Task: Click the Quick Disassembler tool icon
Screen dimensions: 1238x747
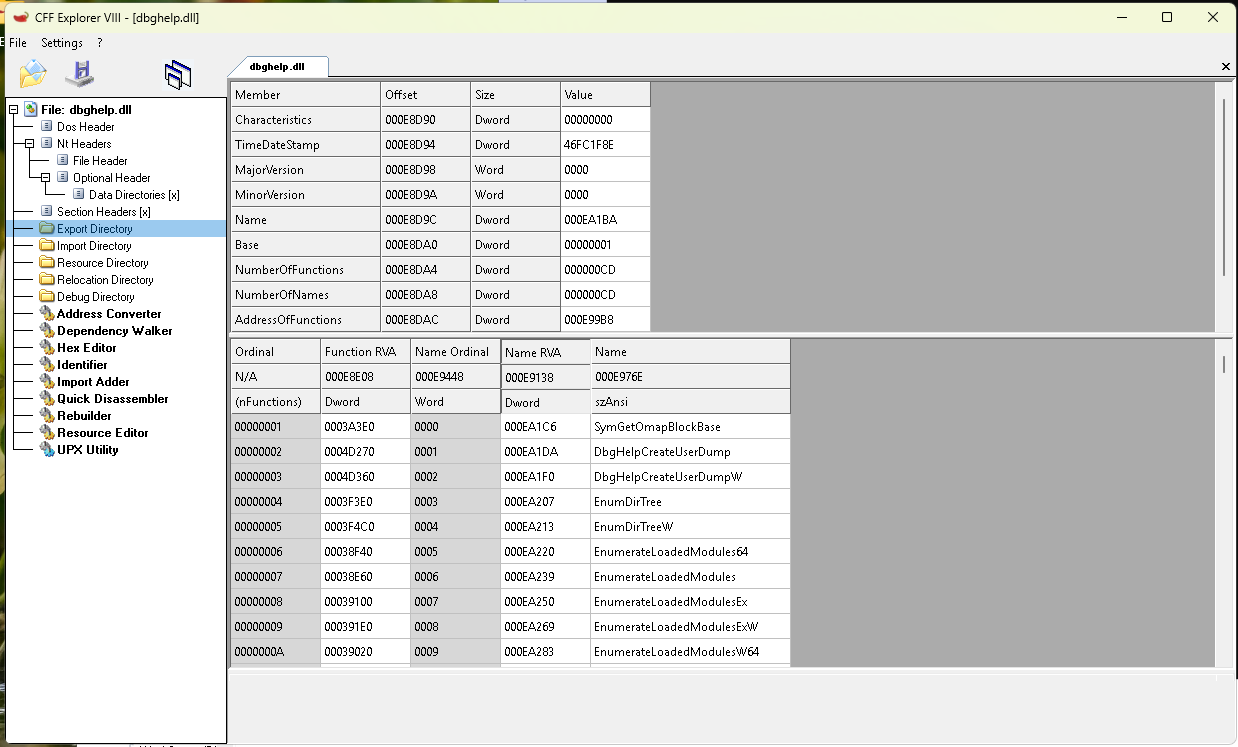Action: coord(47,399)
